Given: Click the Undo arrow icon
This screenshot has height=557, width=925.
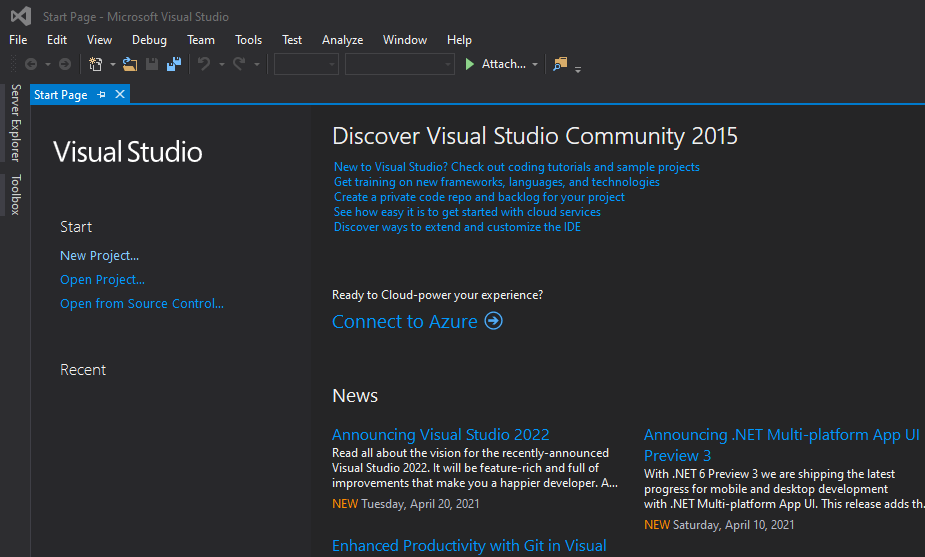Looking at the screenshot, I should click(x=204, y=64).
